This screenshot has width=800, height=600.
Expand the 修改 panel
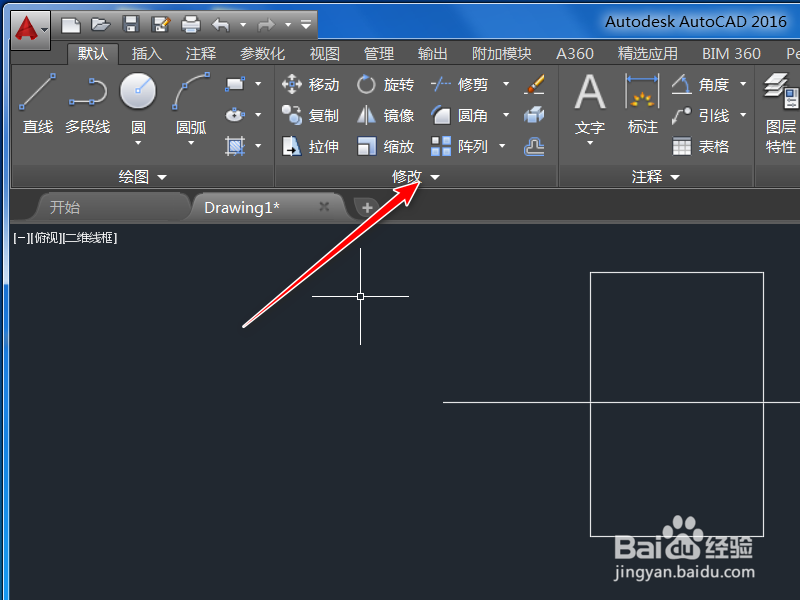coord(415,177)
